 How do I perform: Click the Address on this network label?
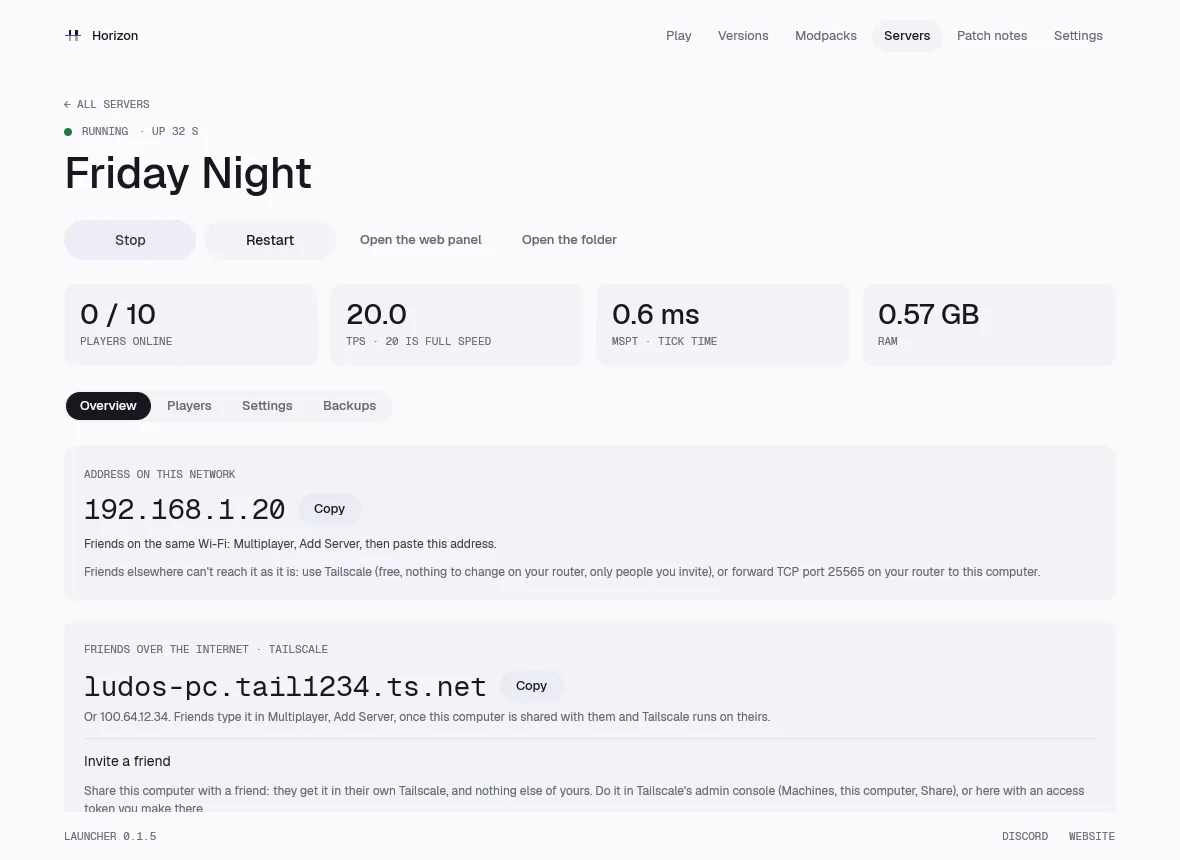point(160,475)
